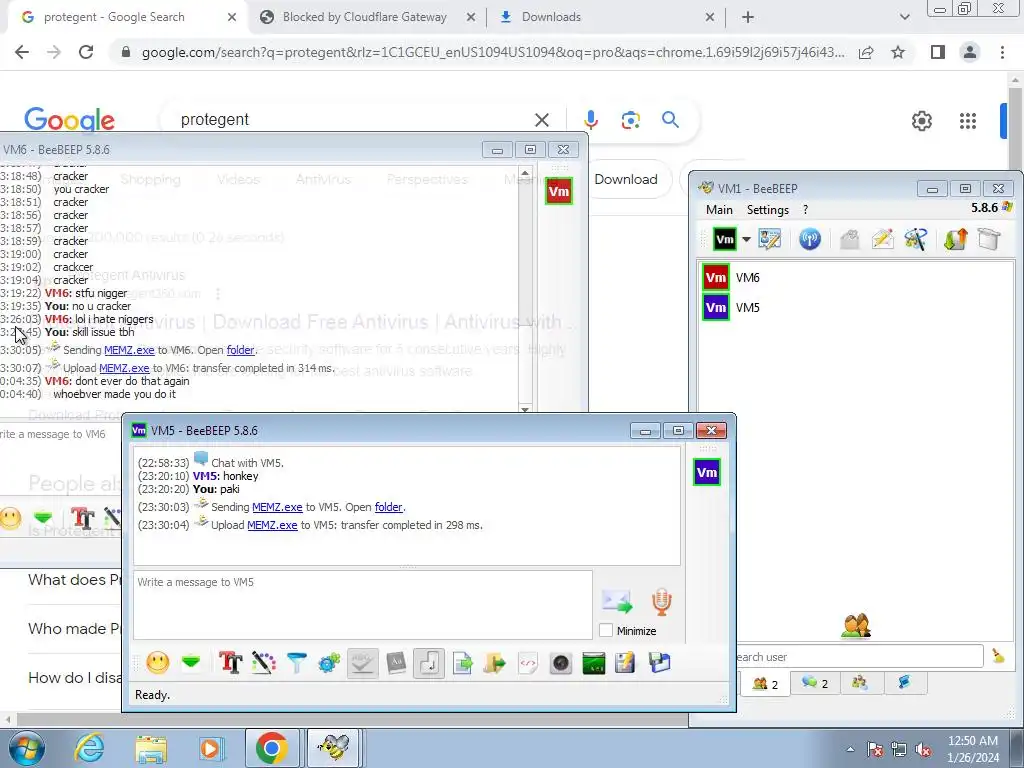Click send folder icon in VM5 chat toolbar
Screen dimensions: 1024x768
pyautogui.click(x=495, y=664)
